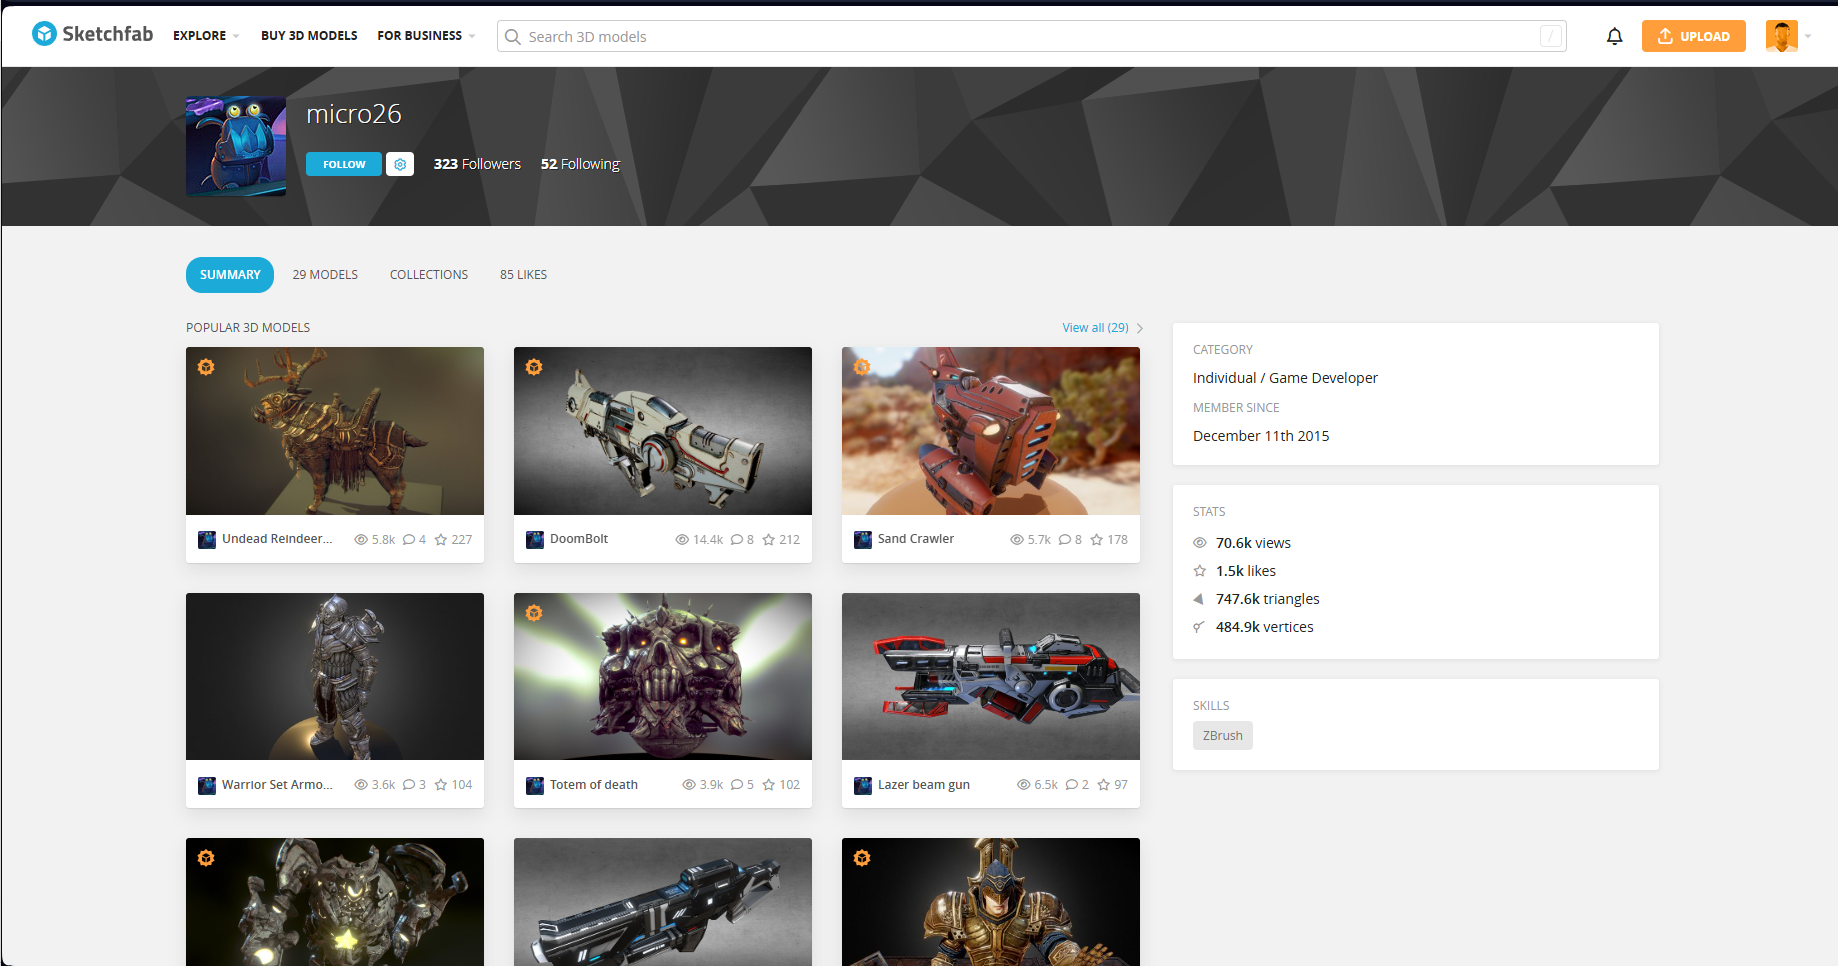Click the Upload button
1838x966 pixels.
coord(1693,36)
